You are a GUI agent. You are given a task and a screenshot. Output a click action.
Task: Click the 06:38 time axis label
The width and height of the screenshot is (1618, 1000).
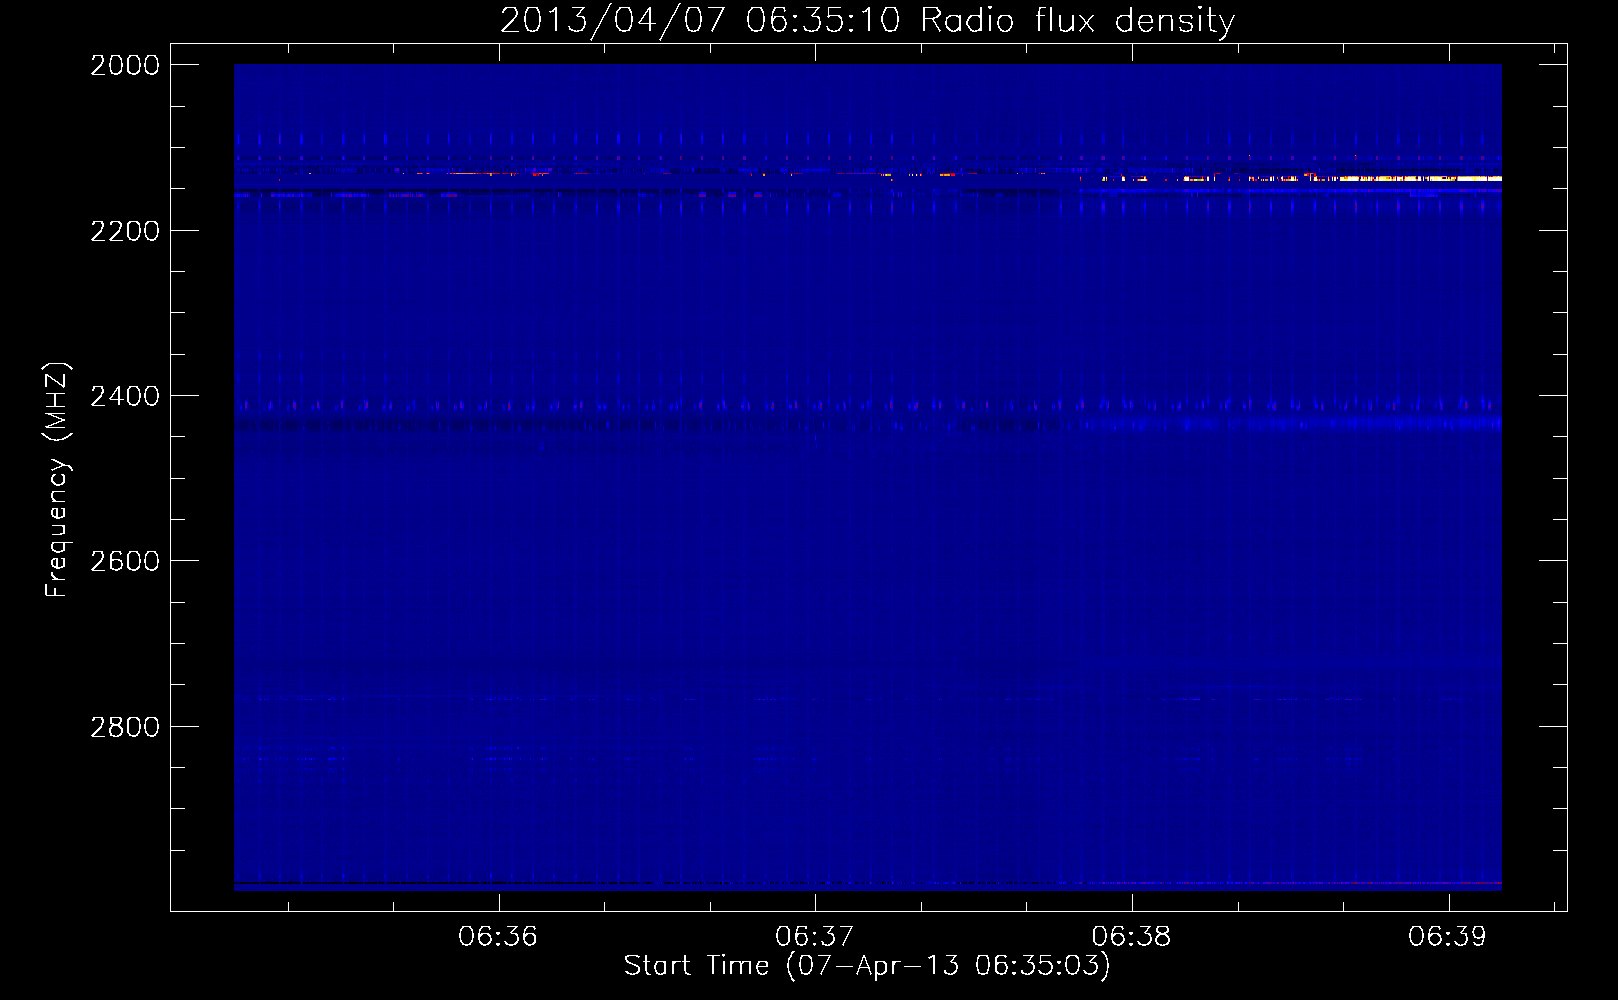coord(1131,937)
